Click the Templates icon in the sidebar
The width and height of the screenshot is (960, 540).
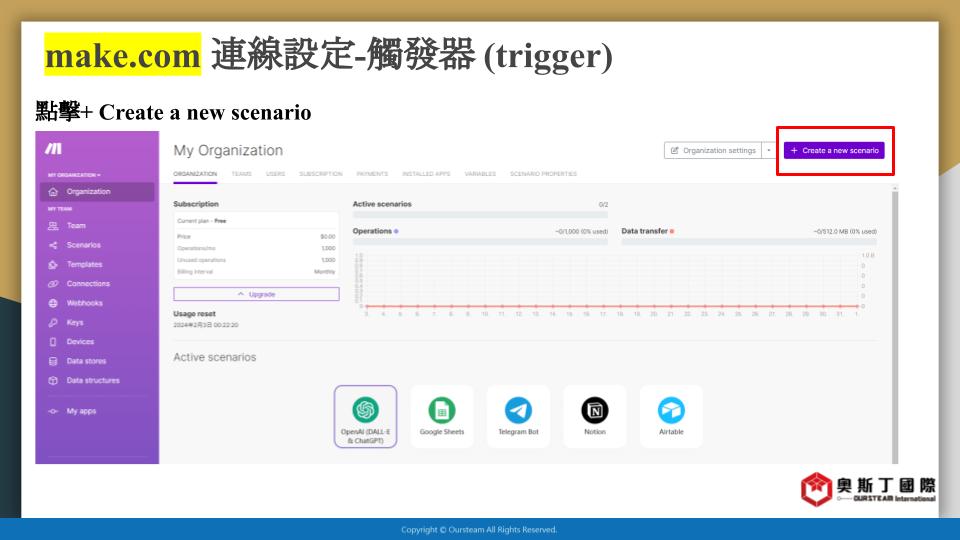tap(53, 264)
